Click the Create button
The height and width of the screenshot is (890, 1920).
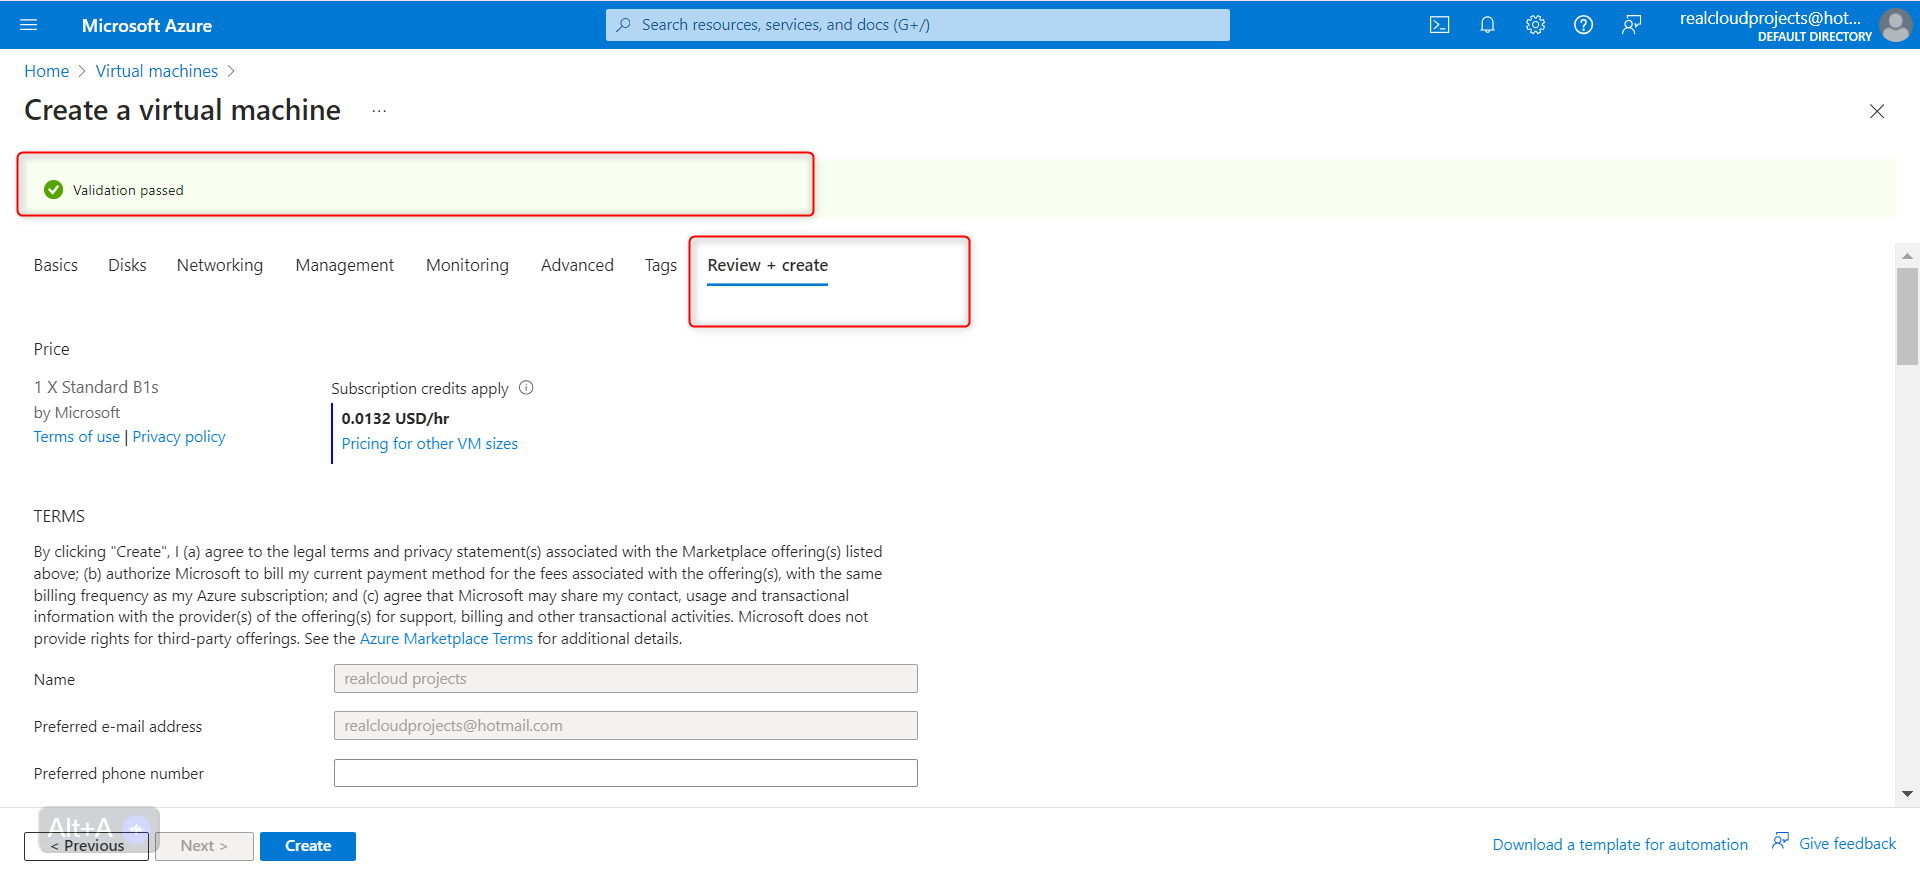click(x=308, y=846)
